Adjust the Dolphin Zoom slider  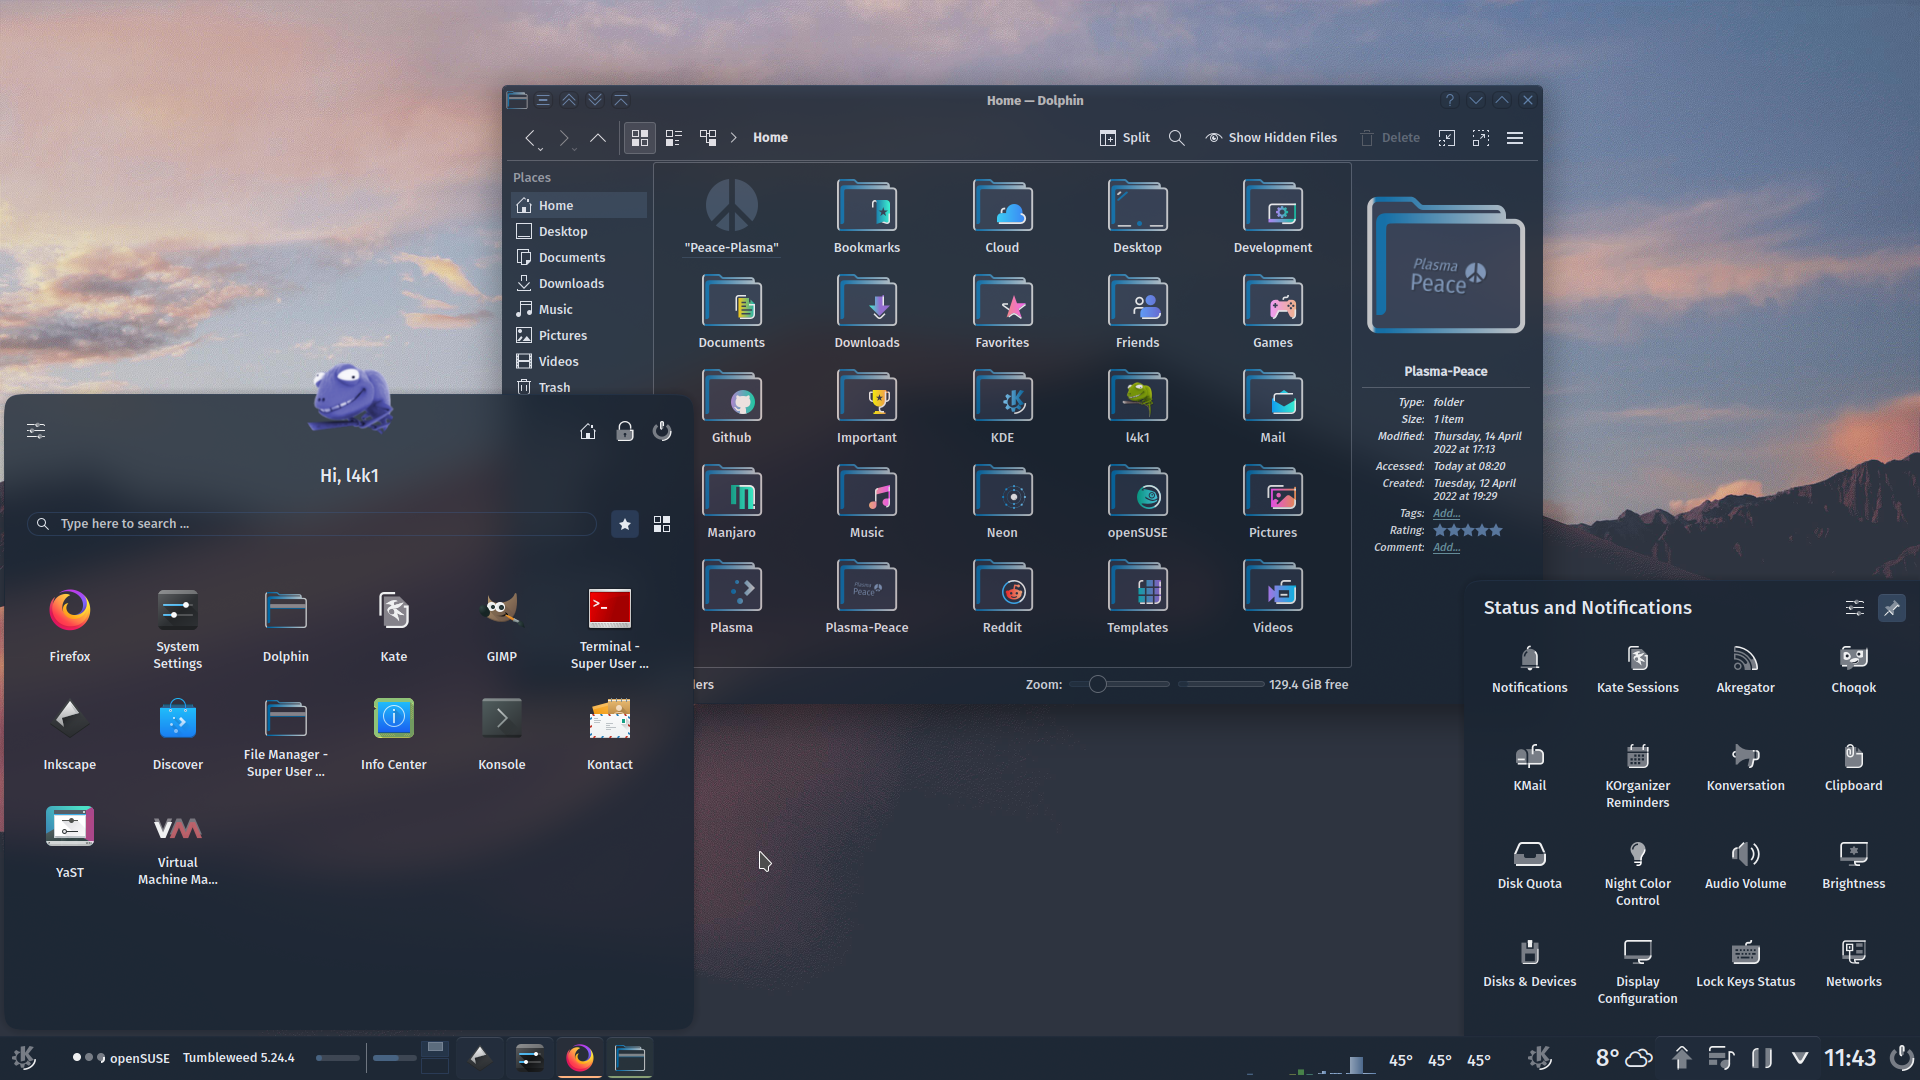(1118, 685)
